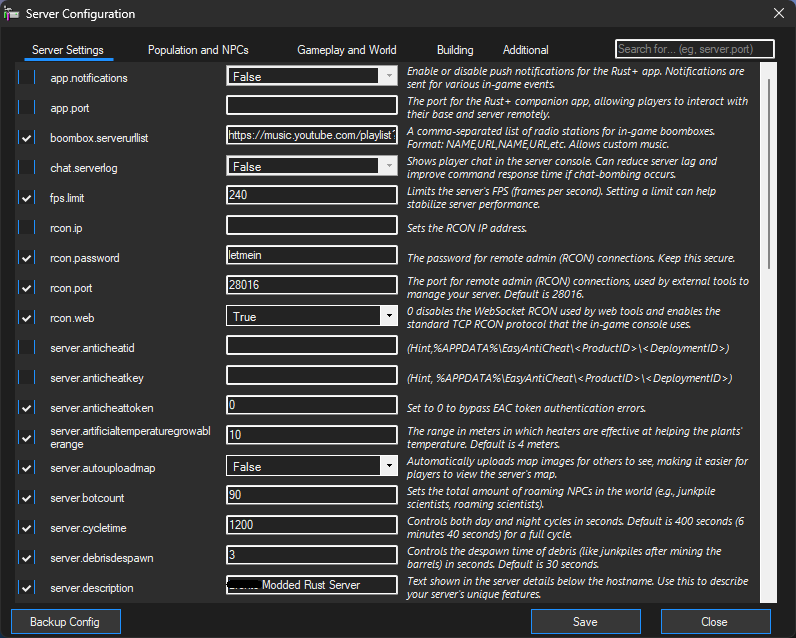This screenshot has width=796, height=638.
Task: Enable the chat.serverlog checkbox
Action: (26, 167)
